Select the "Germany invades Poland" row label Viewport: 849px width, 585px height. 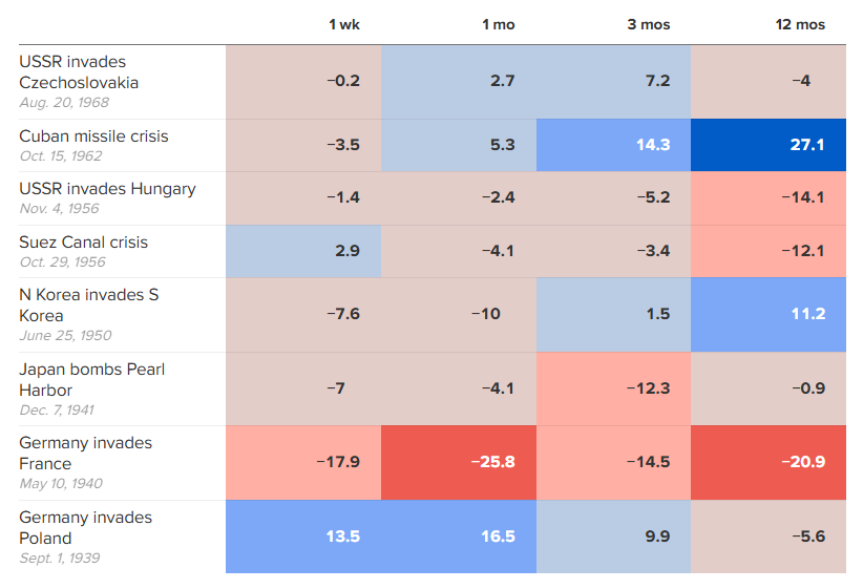click(85, 527)
